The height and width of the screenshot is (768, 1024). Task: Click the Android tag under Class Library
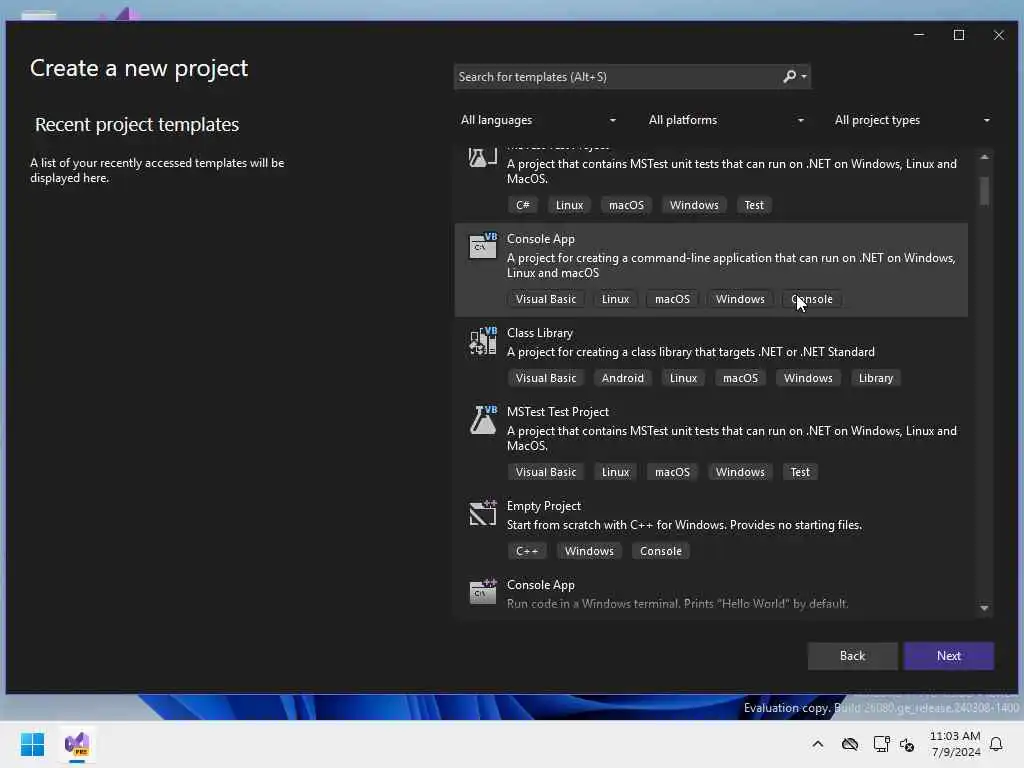(622, 378)
